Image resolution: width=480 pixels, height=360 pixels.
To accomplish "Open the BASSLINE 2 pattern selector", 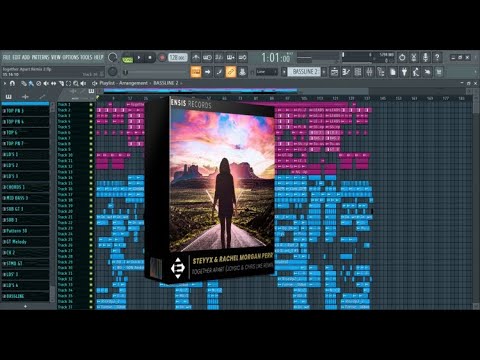I will click(304, 72).
